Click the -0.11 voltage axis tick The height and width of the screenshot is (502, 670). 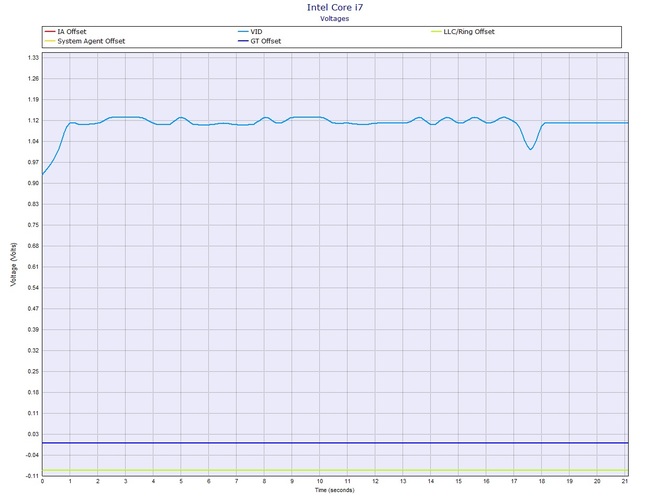coord(33,476)
